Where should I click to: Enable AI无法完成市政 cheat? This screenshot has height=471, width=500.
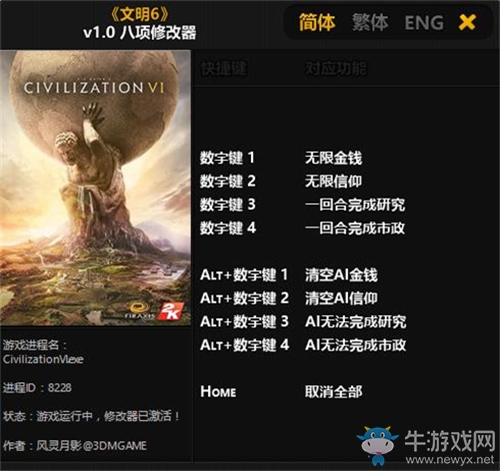tap(355, 345)
